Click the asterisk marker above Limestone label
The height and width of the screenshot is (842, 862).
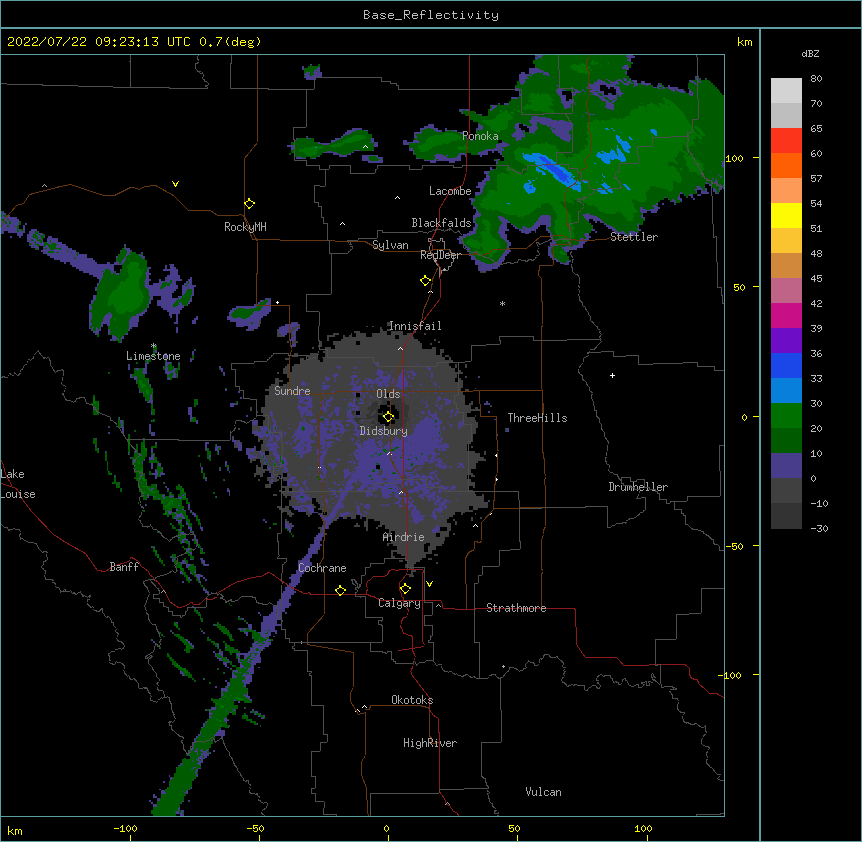tap(154, 346)
